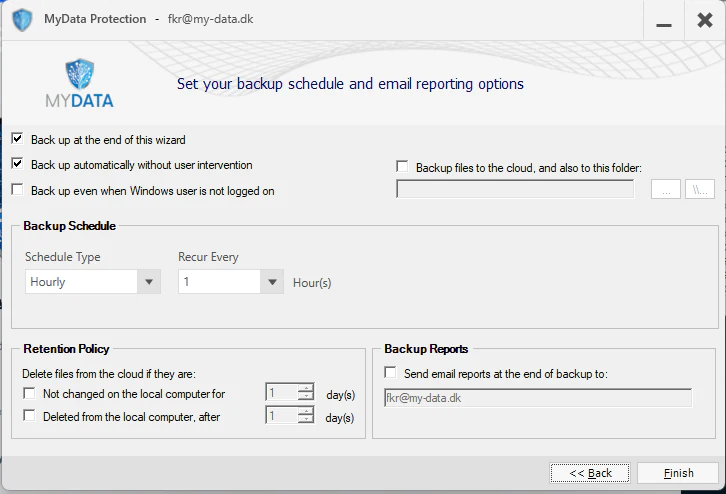Click the network path browse button
Viewport: 726px width, 494px height.
(x=700, y=189)
